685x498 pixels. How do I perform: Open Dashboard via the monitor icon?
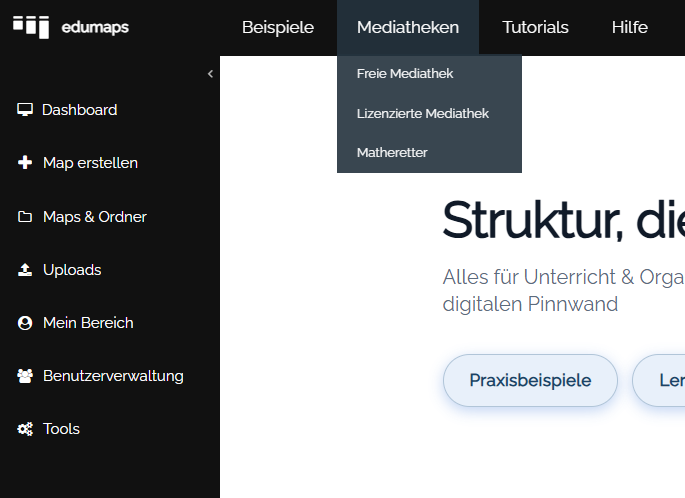click(x=25, y=110)
